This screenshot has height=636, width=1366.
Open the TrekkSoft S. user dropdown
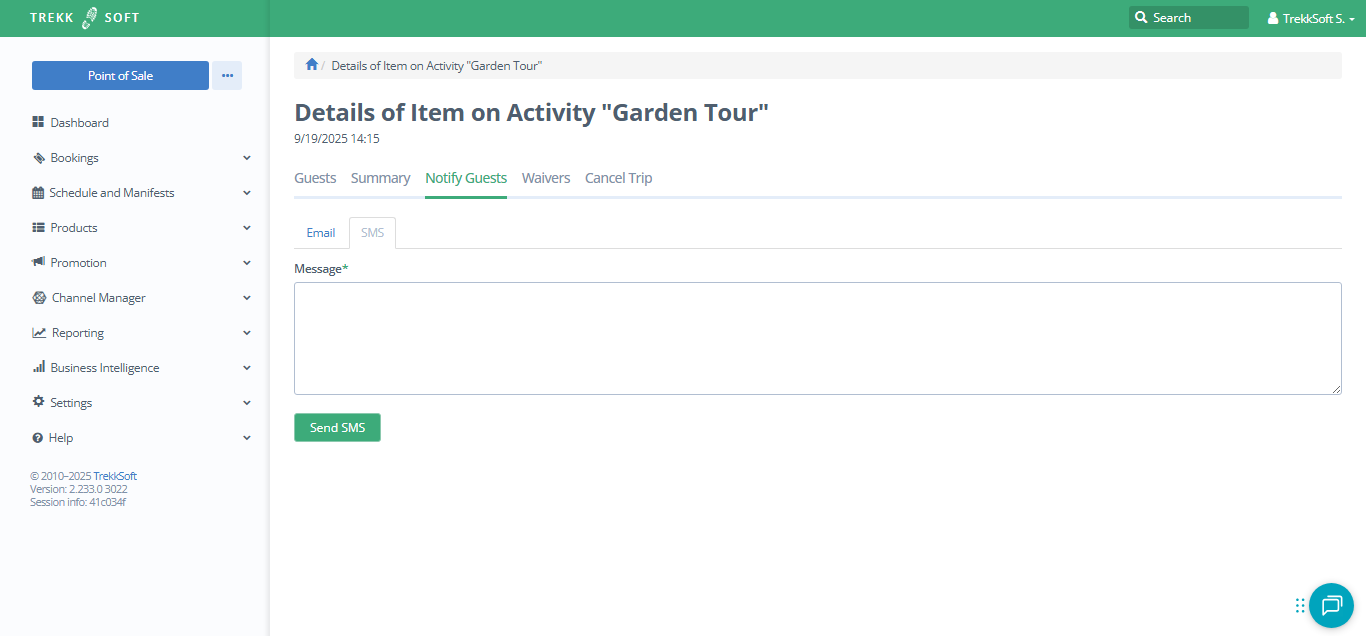coord(1310,18)
